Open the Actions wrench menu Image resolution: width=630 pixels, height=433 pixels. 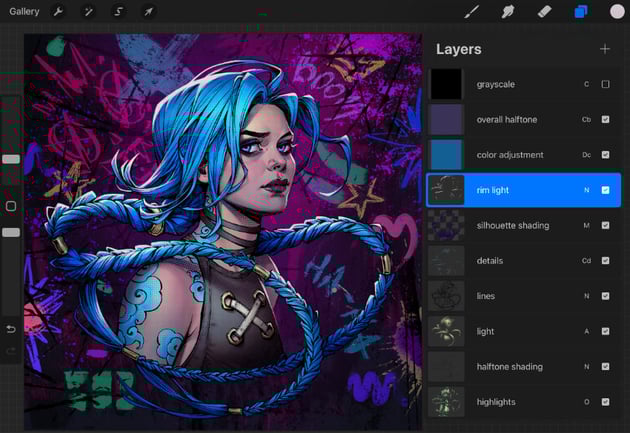click(x=58, y=12)
